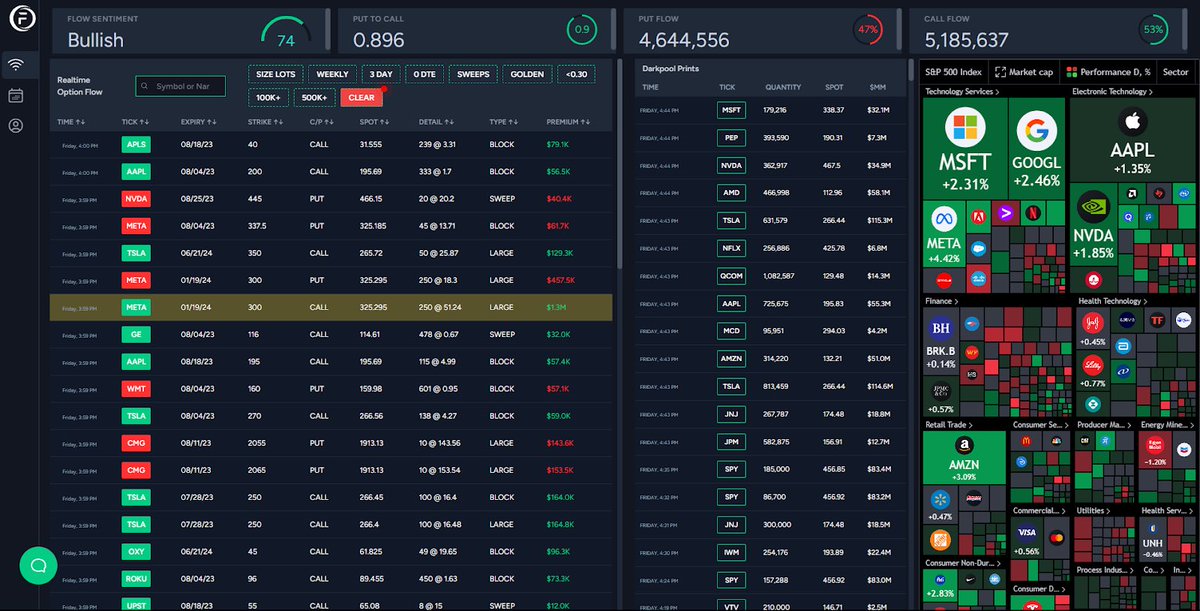
Task: Open the user profile sidebar icon
Action: pyautogui.click(x=16, y=126)
